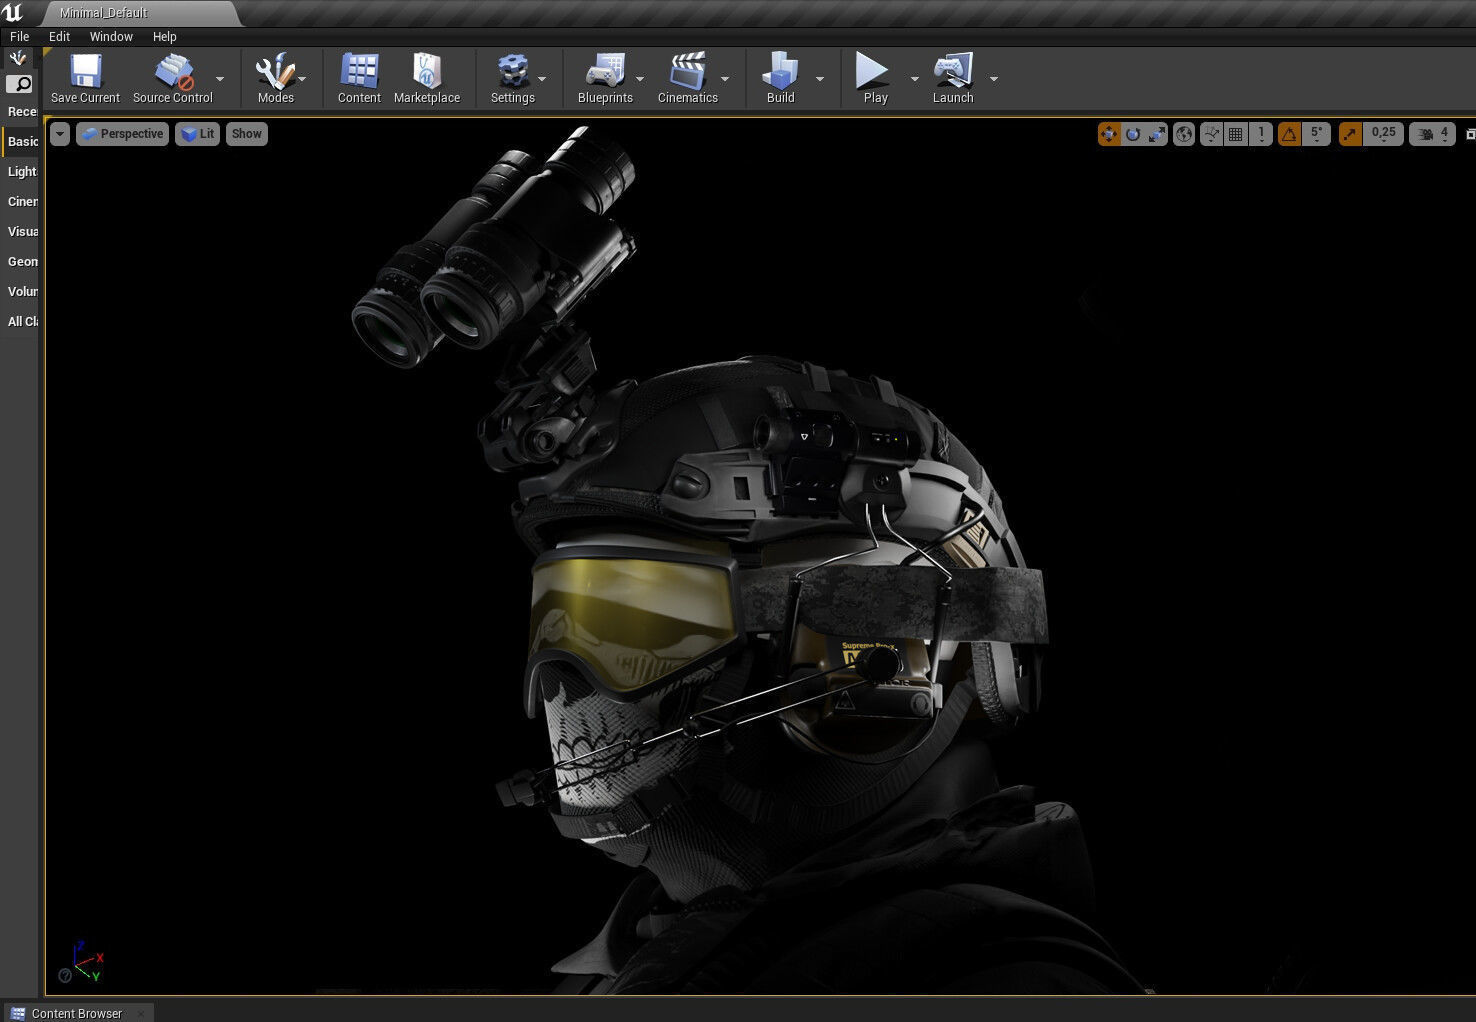Select the Lights category
1476x1022 pixels.
click(20, 171)
